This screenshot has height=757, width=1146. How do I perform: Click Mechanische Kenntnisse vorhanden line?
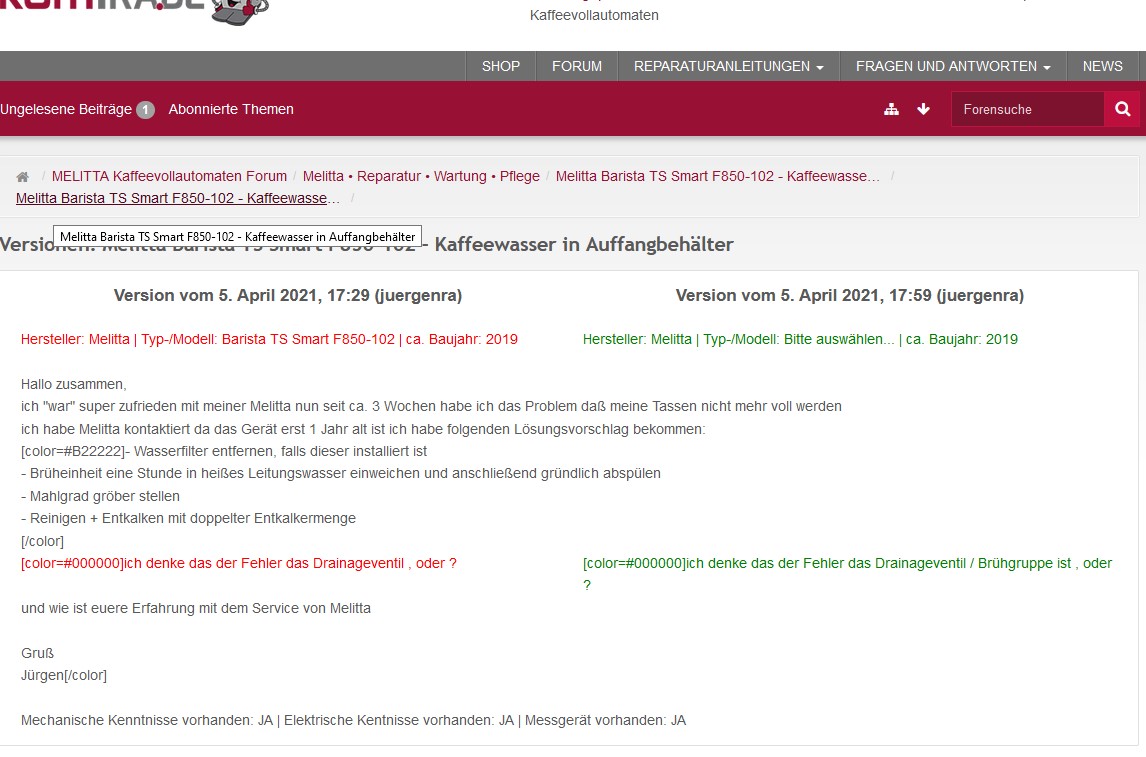point(354,720)
